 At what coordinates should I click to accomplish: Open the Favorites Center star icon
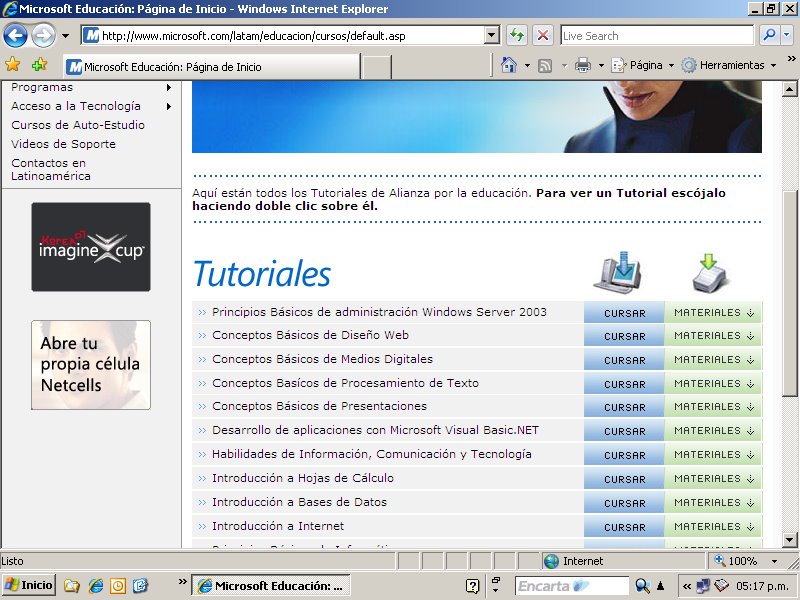click(12, 64)
